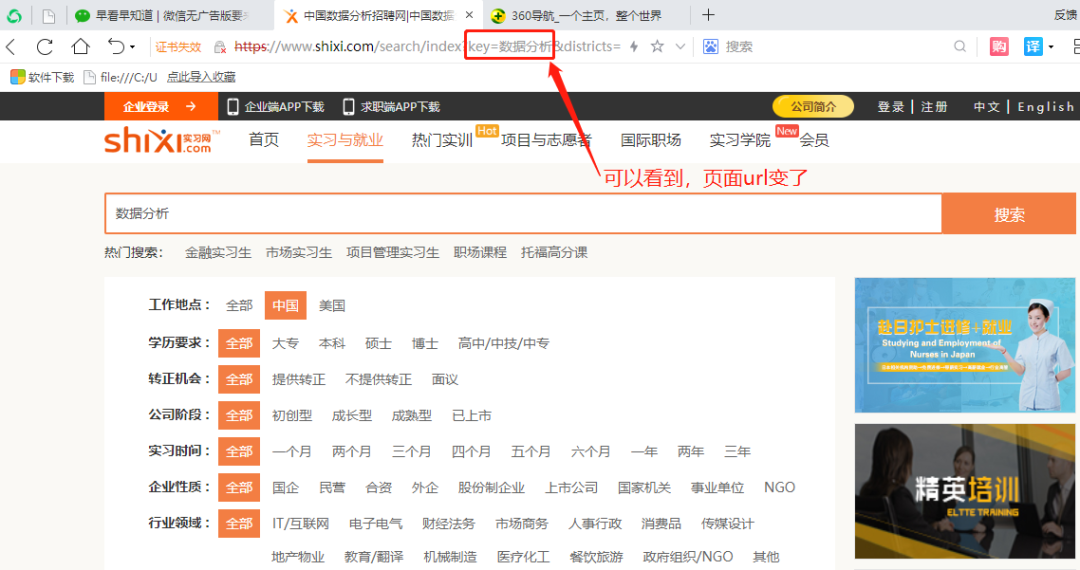Open the 项目与志愿者 nav item
Image resolution: width=1080 pixels, height=570 pixels.
point(546,140)
